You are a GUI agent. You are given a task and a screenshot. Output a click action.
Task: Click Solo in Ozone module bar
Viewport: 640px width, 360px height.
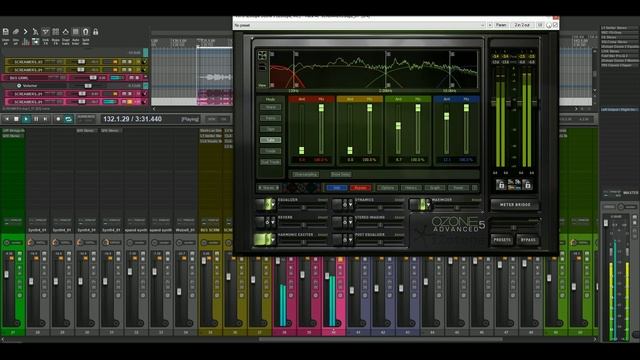[x=336, y=188]
